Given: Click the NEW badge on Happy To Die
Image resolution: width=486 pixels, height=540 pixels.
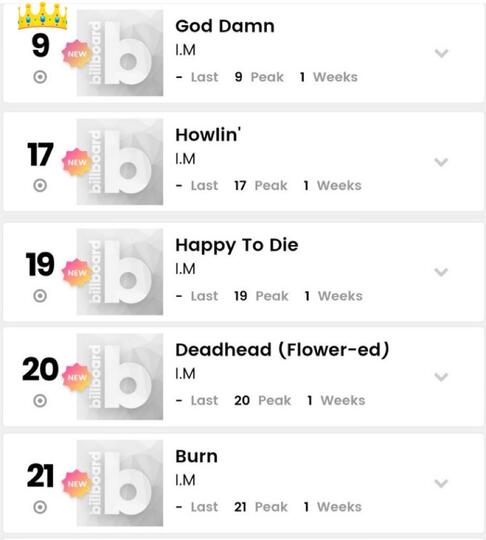Looking at the screenshot, I should click(x=76, y=273).
